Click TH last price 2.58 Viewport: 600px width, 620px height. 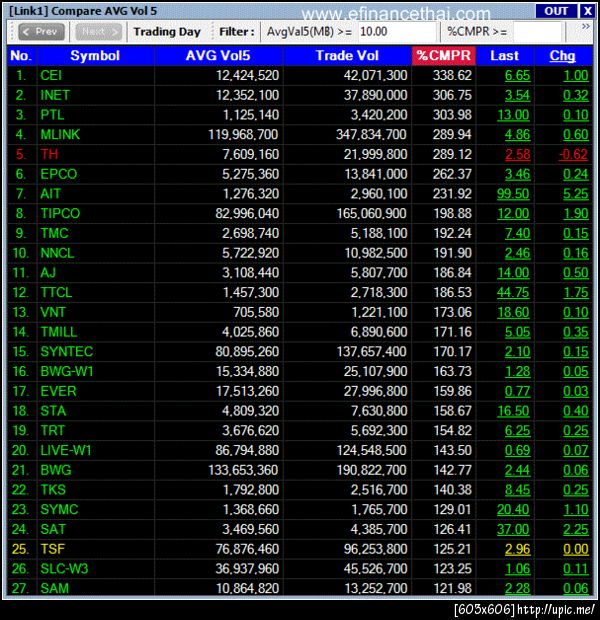[x=517, y=154]
